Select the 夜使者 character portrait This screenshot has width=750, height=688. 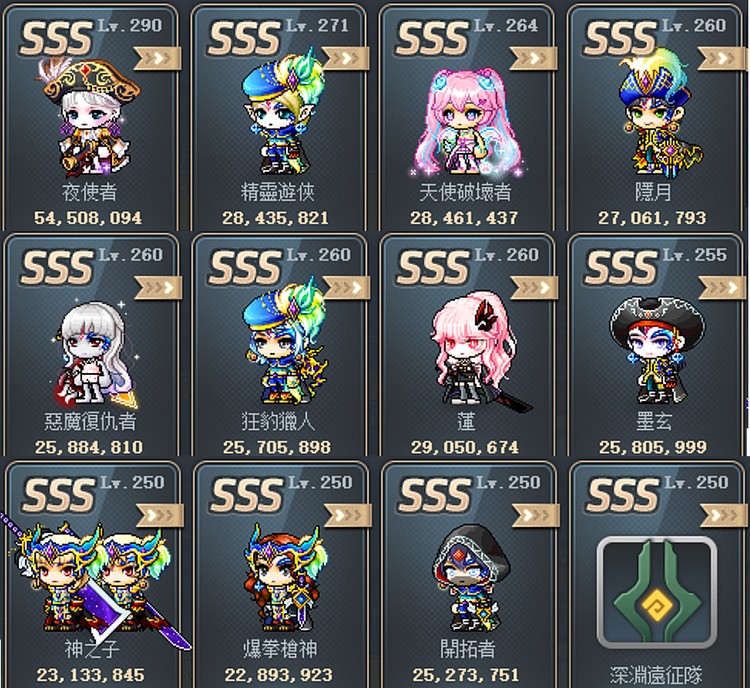tap(88, 118)
